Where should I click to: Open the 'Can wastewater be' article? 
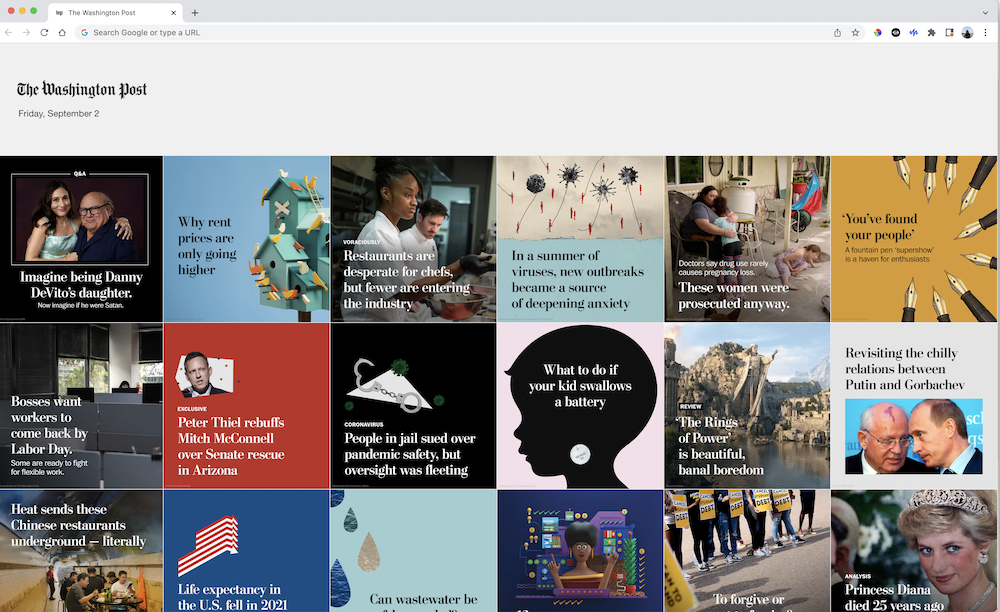(413, 551)
